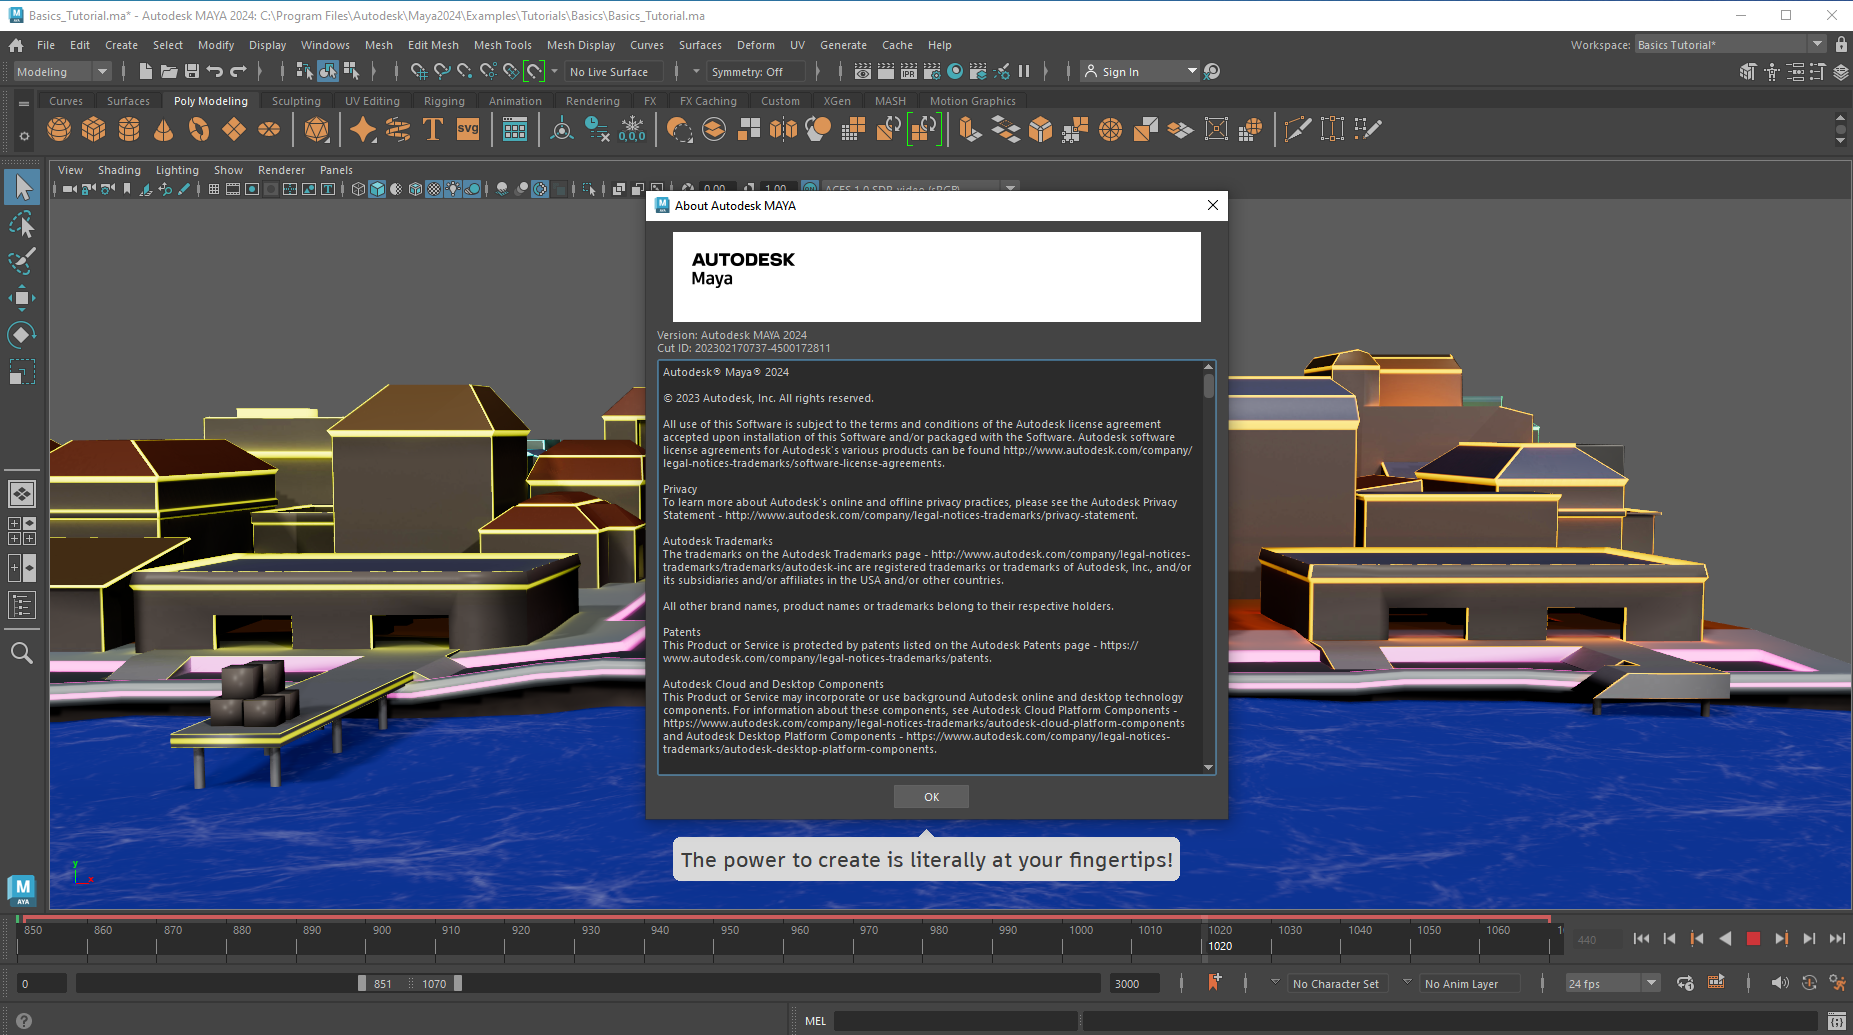Switch to the UV Editing shelf tab
The image size is (1853, 1035).
coord(372,101)
